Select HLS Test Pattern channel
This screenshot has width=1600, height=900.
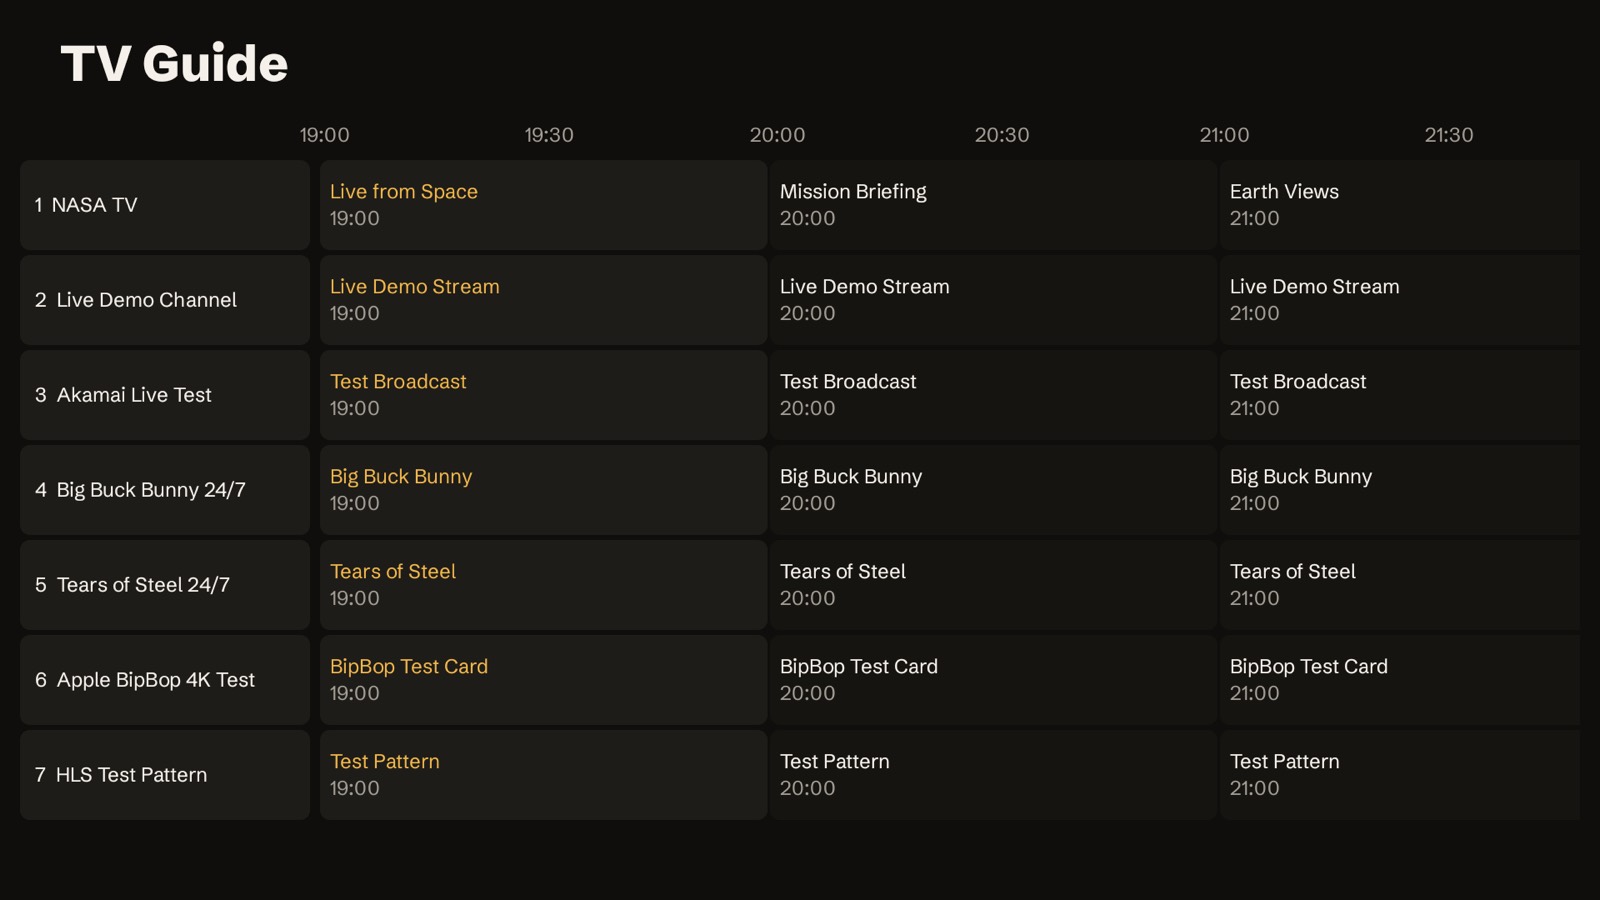coord(165,775)
